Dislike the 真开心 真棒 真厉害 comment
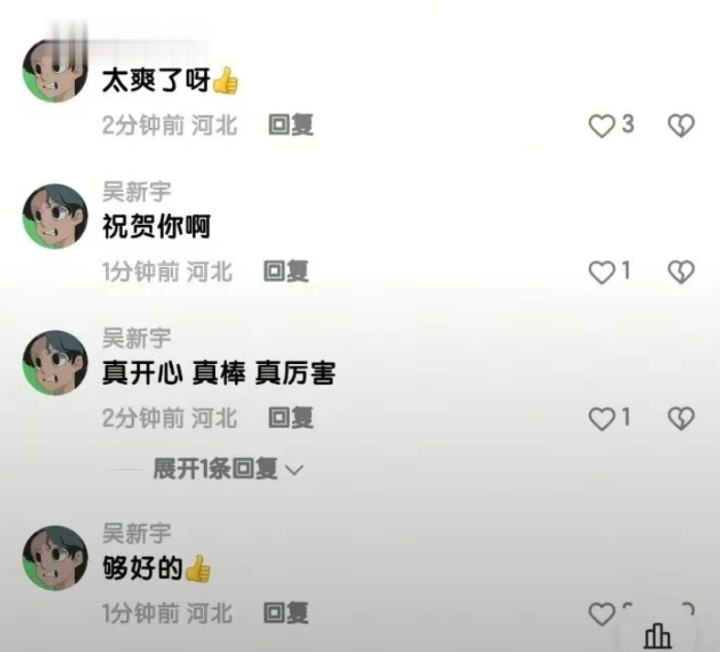This screenshot has width=720, height=652. 681,419
